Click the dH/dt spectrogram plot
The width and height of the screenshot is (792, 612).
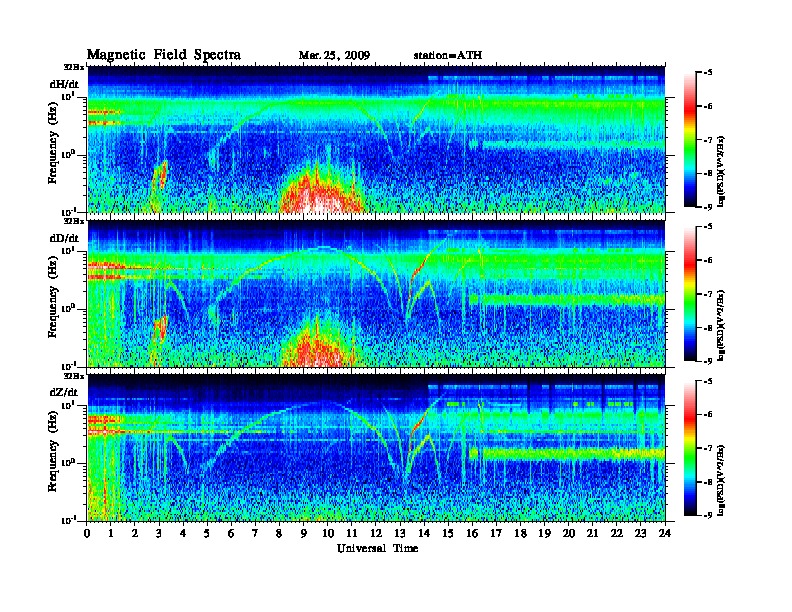click(x=376, y=139)
